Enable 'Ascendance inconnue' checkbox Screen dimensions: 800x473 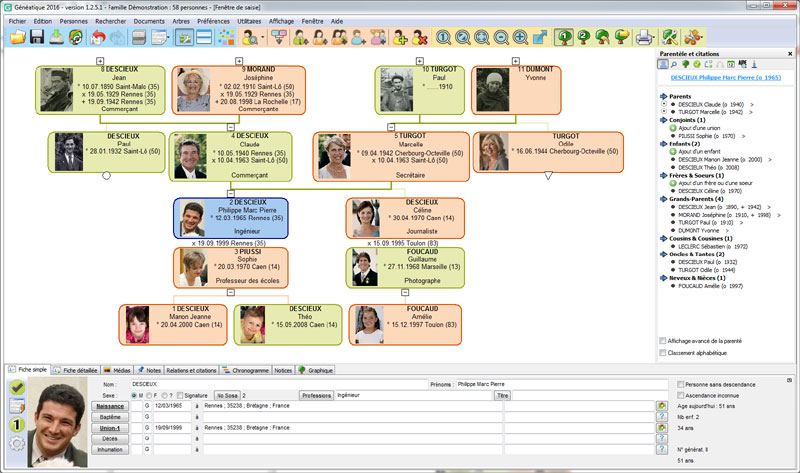(680, 395)
